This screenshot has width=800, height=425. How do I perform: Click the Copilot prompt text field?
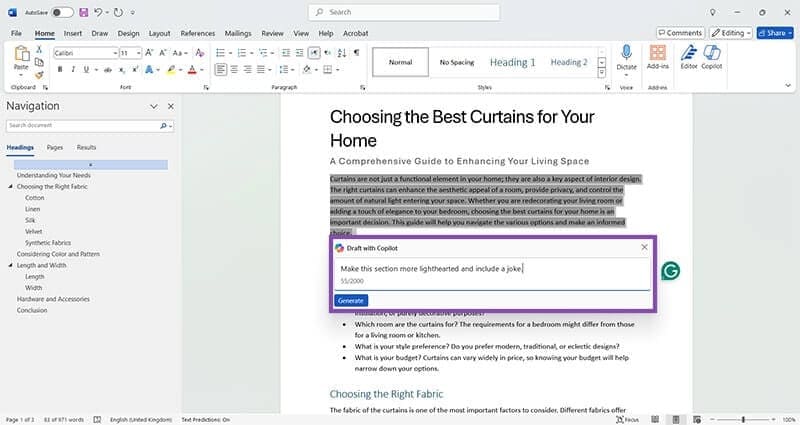click(490, 268)
